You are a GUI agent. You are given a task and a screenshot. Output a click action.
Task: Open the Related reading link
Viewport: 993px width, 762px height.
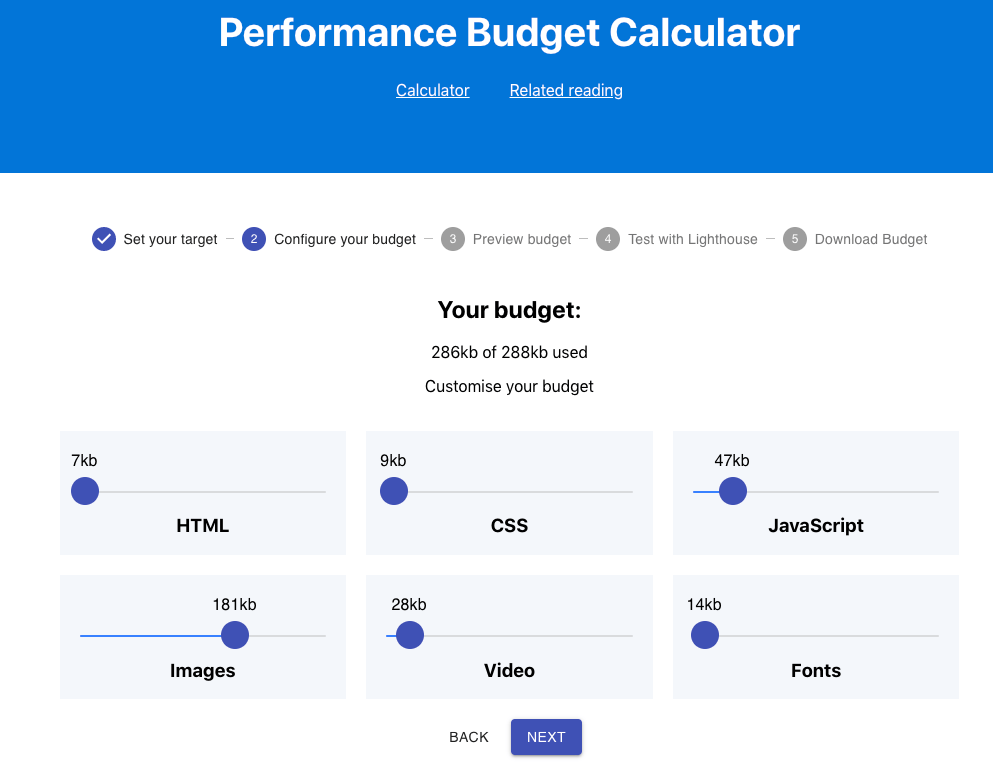tap(566, 90)
